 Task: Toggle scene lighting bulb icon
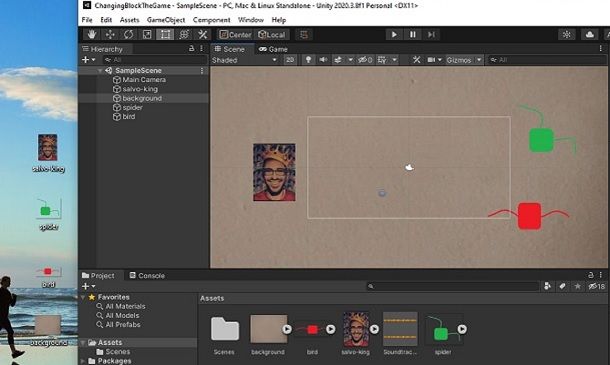pos(308,60)
